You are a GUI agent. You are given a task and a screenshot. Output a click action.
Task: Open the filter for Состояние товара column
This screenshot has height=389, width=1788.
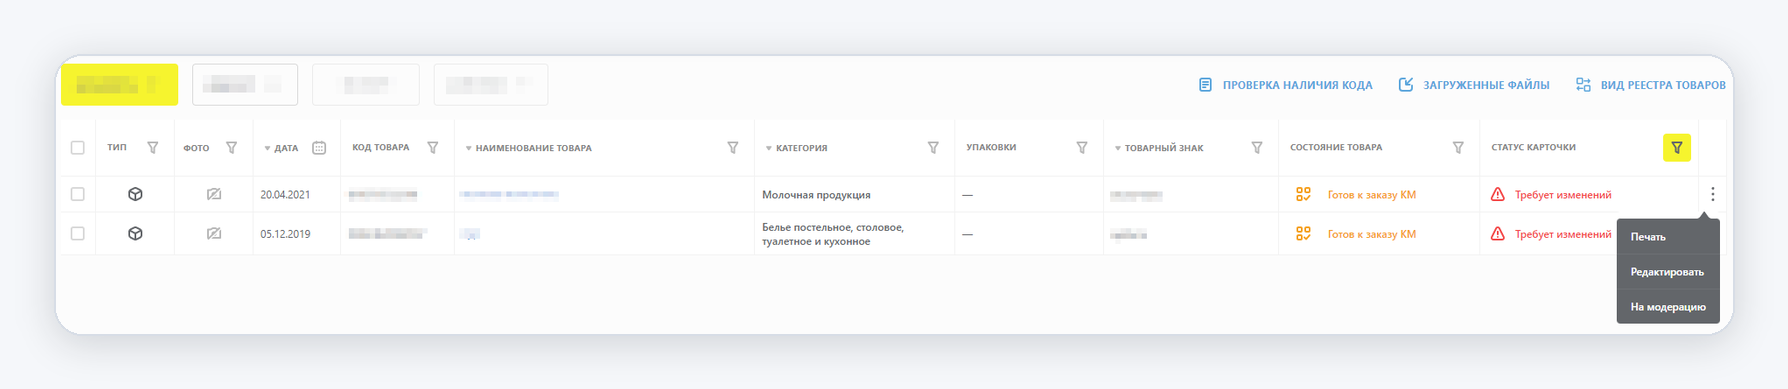[x=1458, y=148]
